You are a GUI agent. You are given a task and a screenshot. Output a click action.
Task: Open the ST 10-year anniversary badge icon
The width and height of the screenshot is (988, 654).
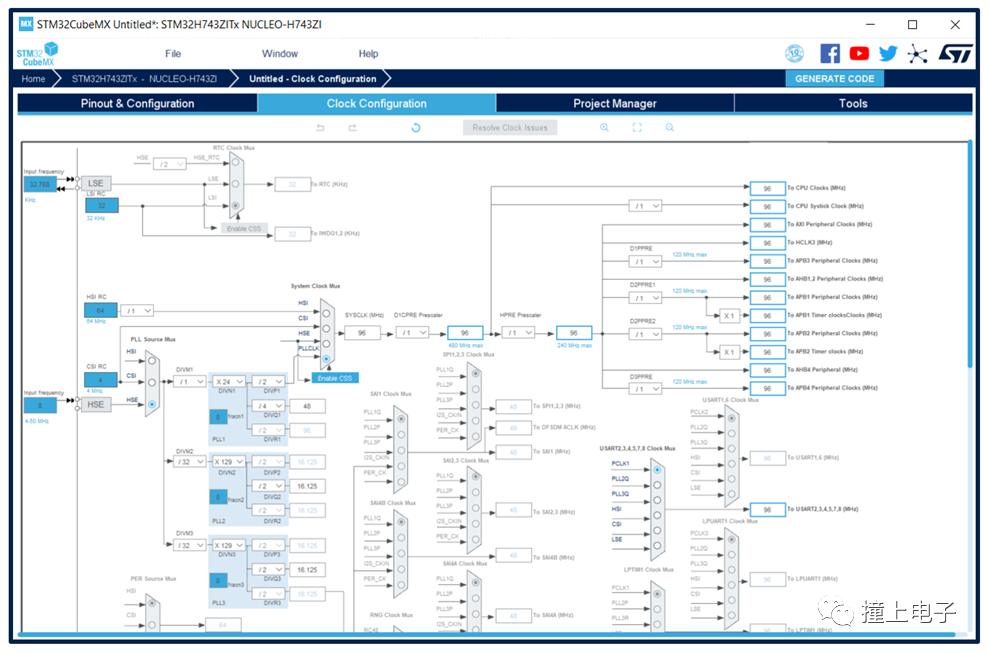795,54
